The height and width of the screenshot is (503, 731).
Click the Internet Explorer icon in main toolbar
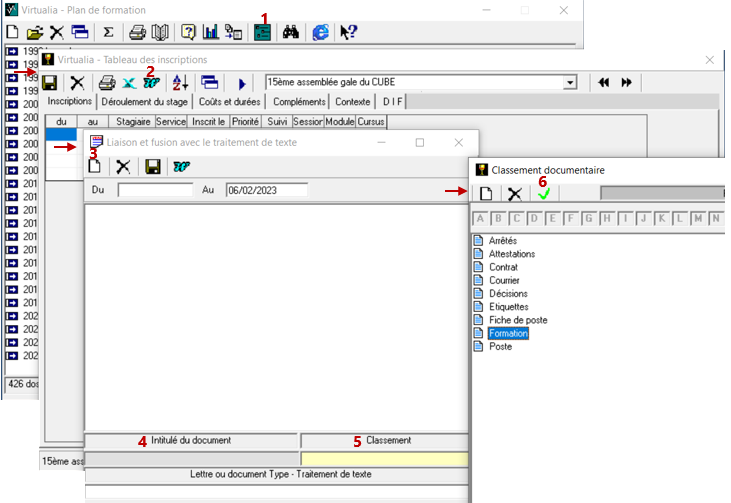pyautogui.click(x=320, y=32)
